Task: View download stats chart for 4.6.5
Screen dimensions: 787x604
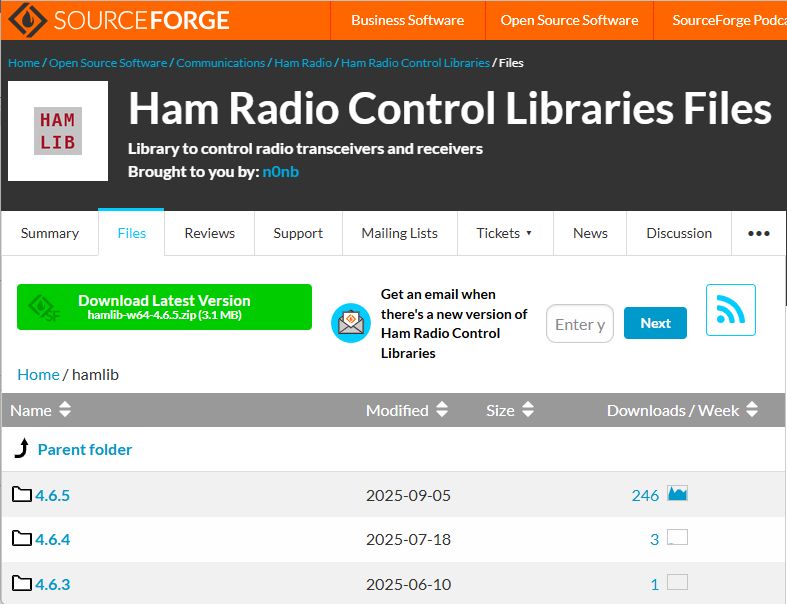Action: pyautogui.click(x=677, y=494)
